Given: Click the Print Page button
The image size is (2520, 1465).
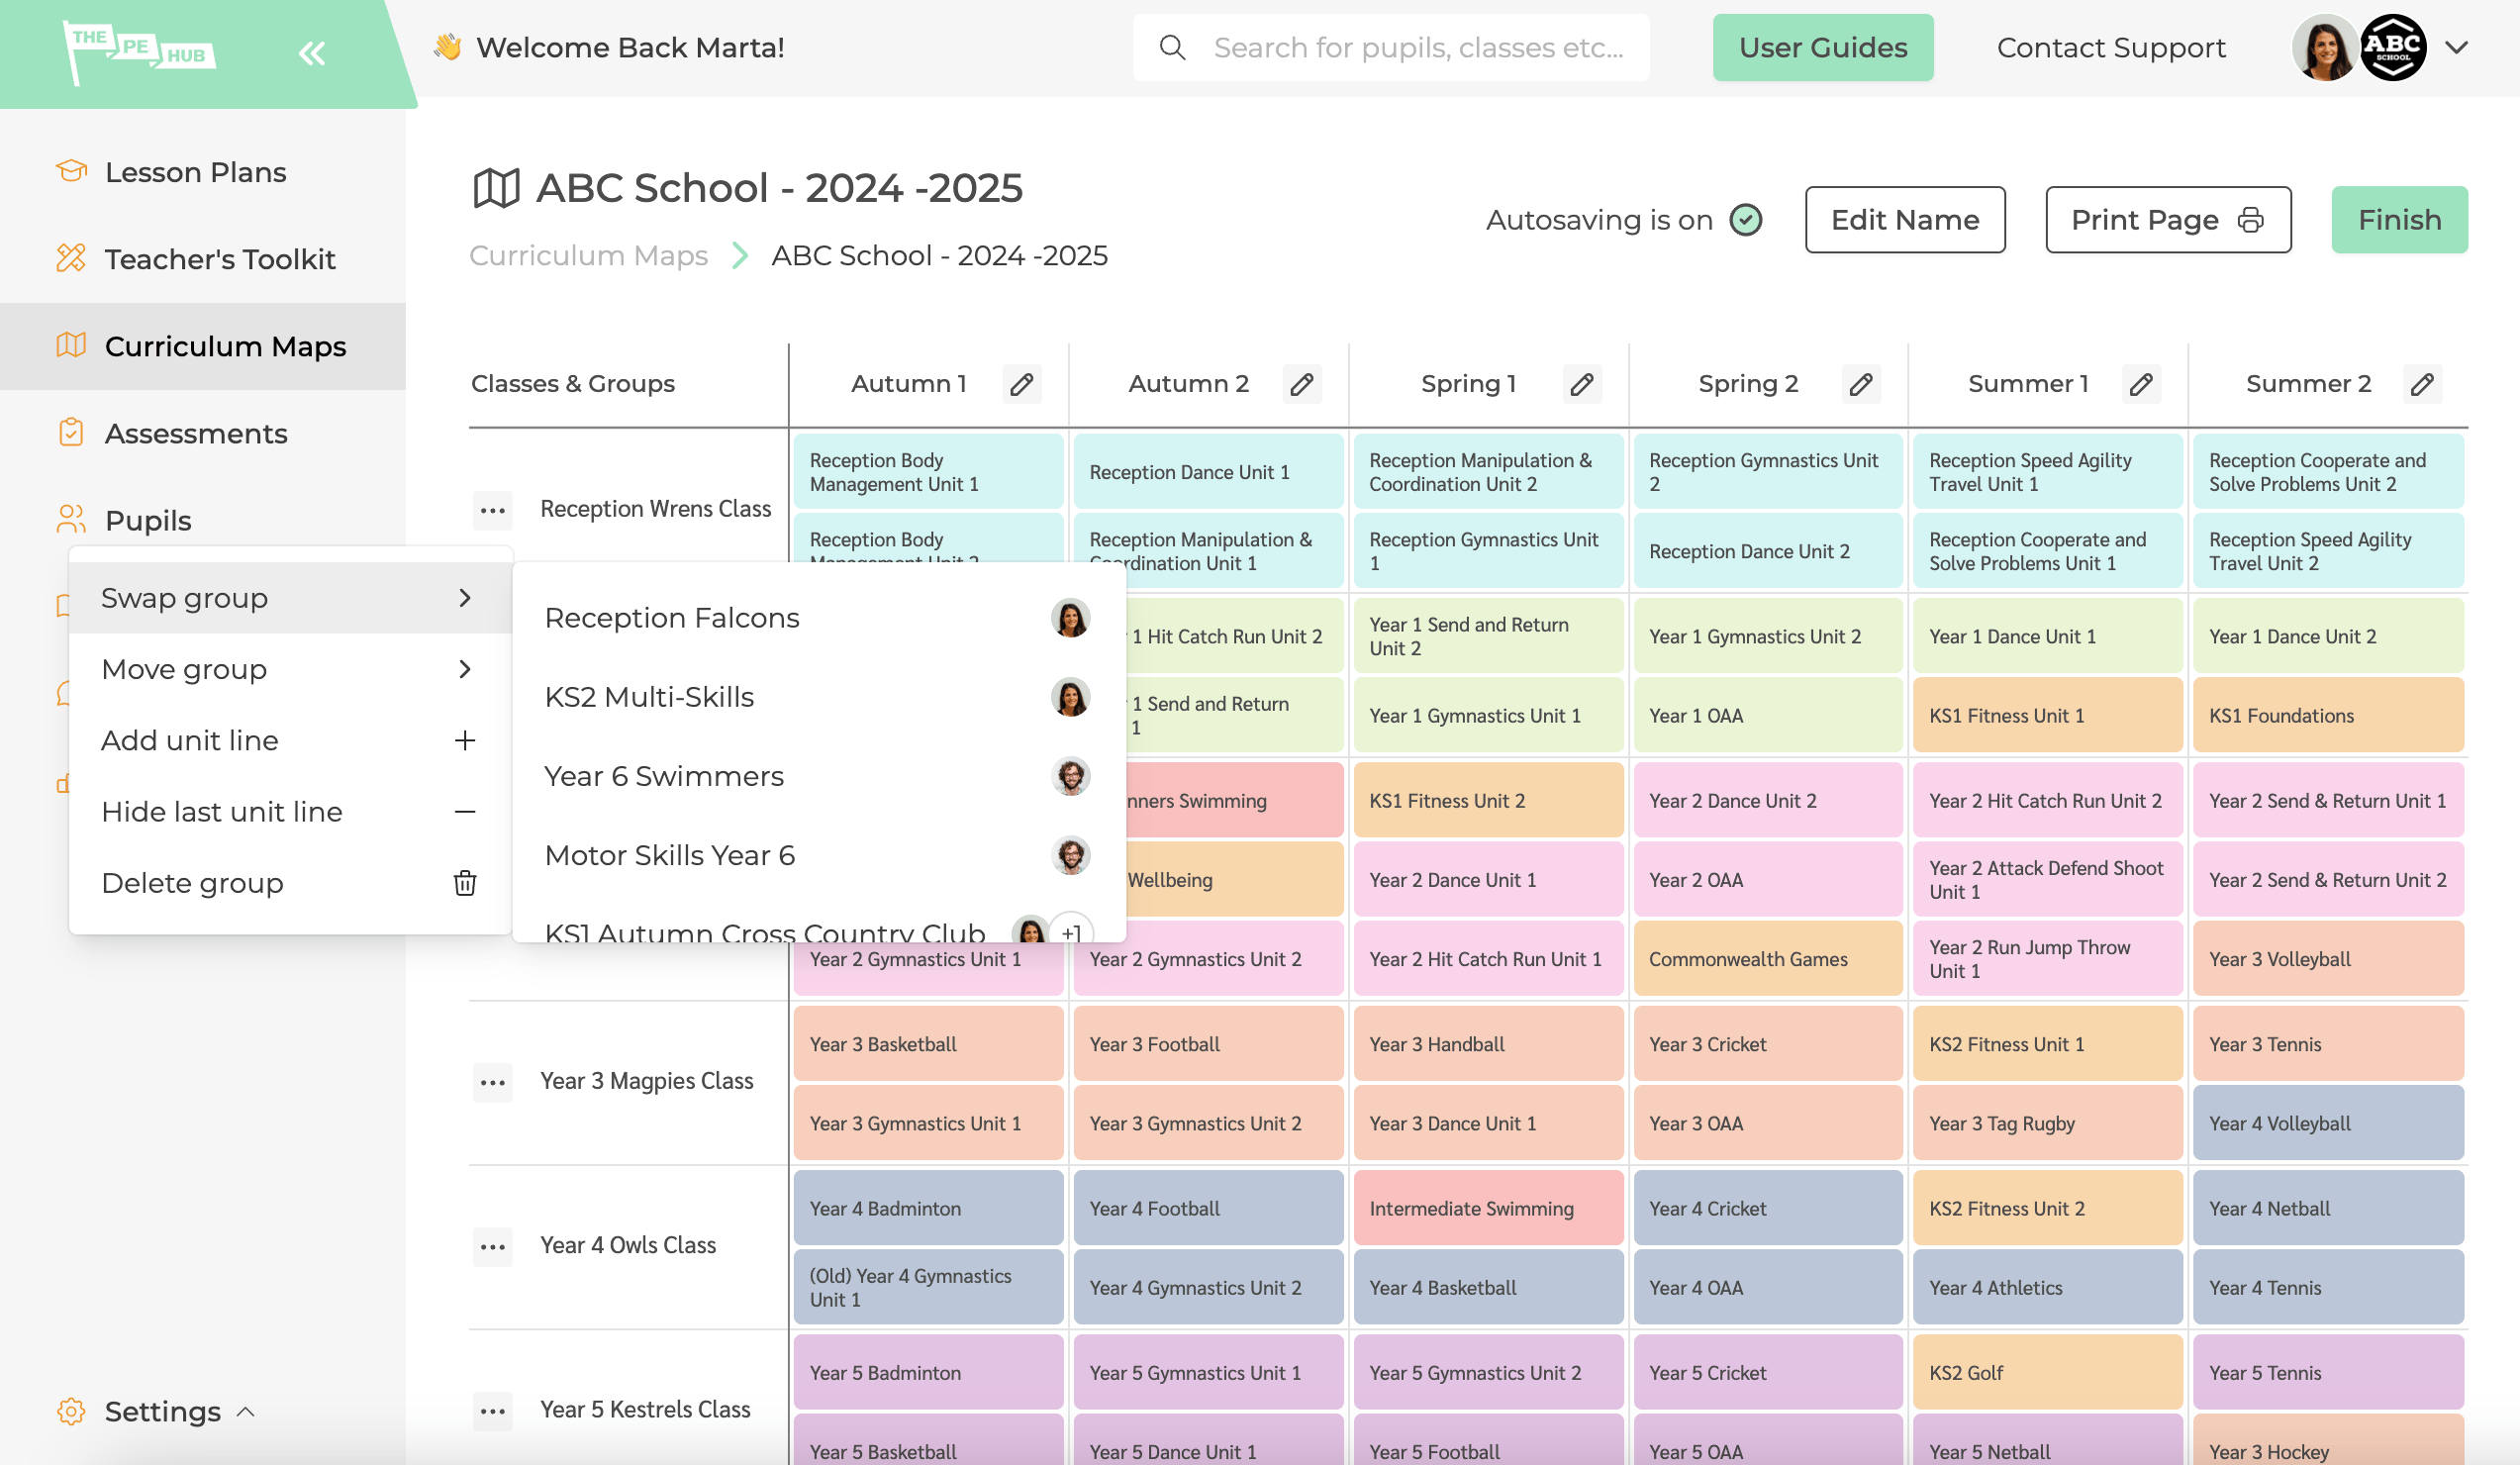Looking at the screenshot, I should (2167, 220).
